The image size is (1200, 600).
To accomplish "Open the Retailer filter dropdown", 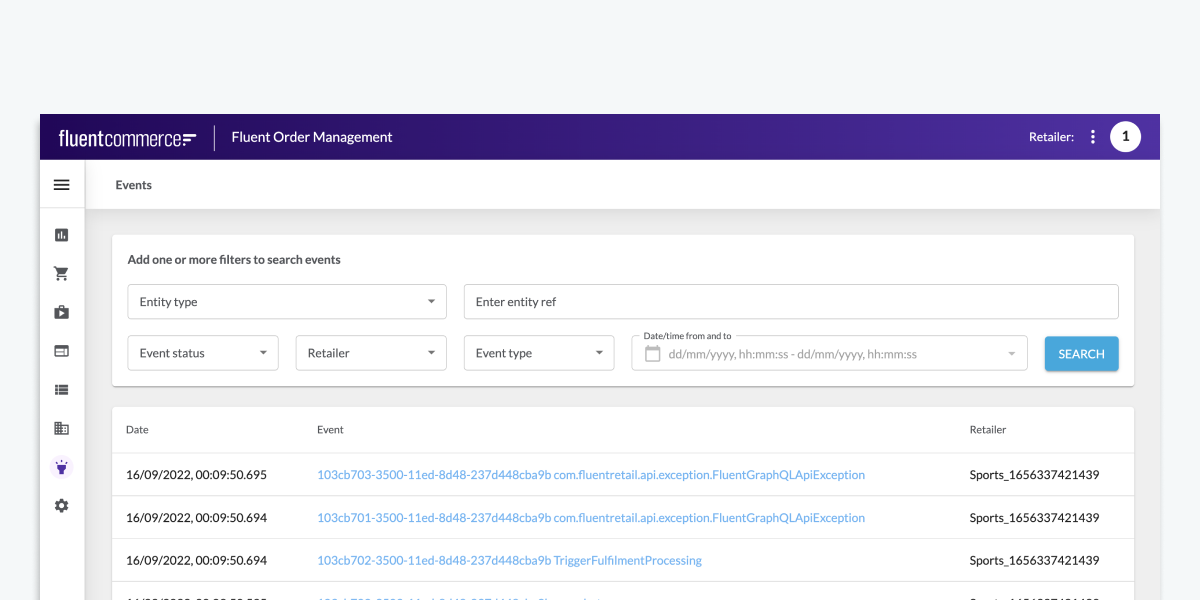I will point(370,352).
